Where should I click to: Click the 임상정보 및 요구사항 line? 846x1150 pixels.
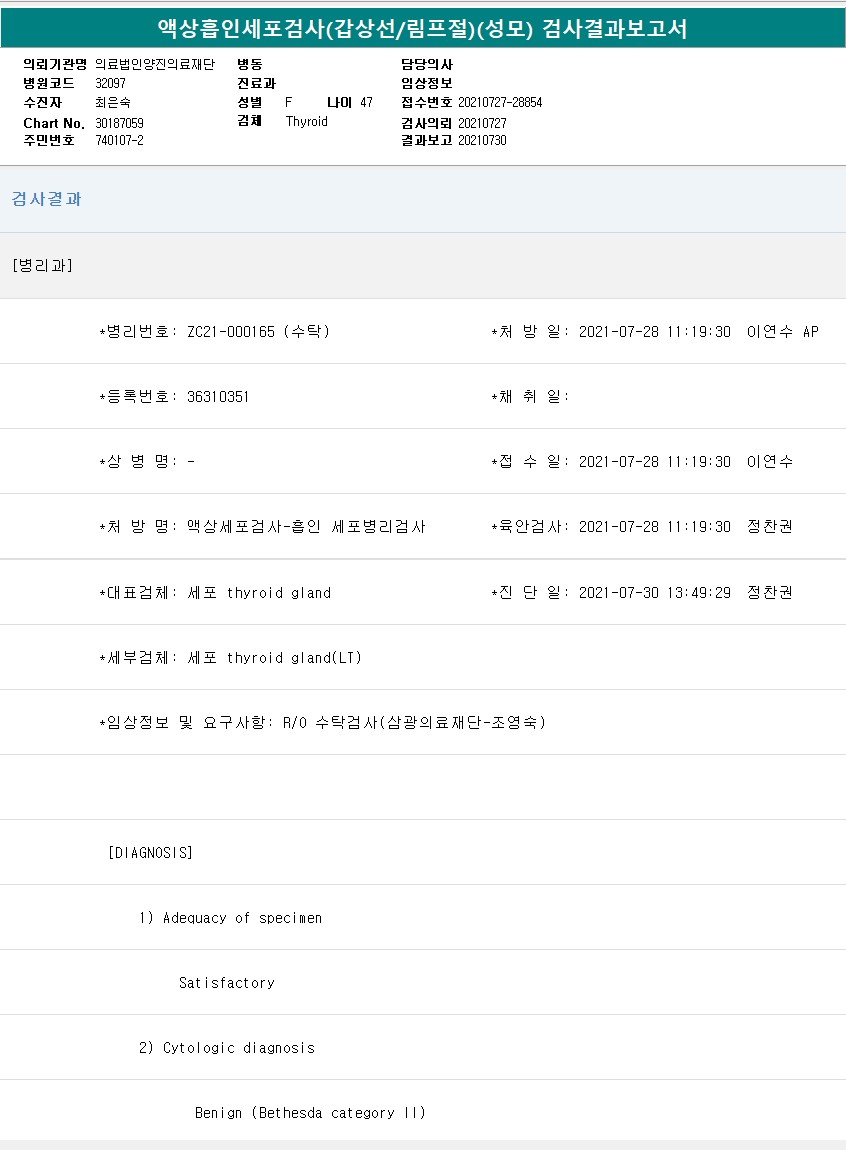pyautogui.click(x=322, y=723)
